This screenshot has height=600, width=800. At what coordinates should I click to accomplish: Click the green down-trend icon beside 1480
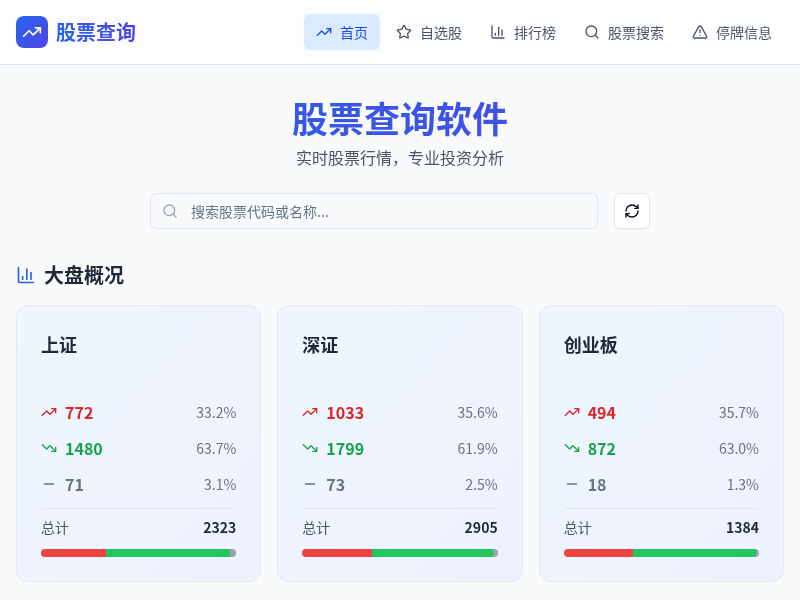coord(49,448)
